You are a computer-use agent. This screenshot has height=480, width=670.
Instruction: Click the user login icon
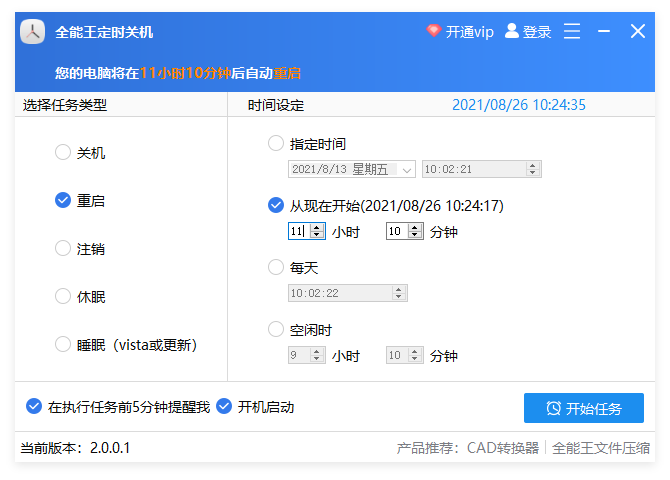[x=512, y=31]
